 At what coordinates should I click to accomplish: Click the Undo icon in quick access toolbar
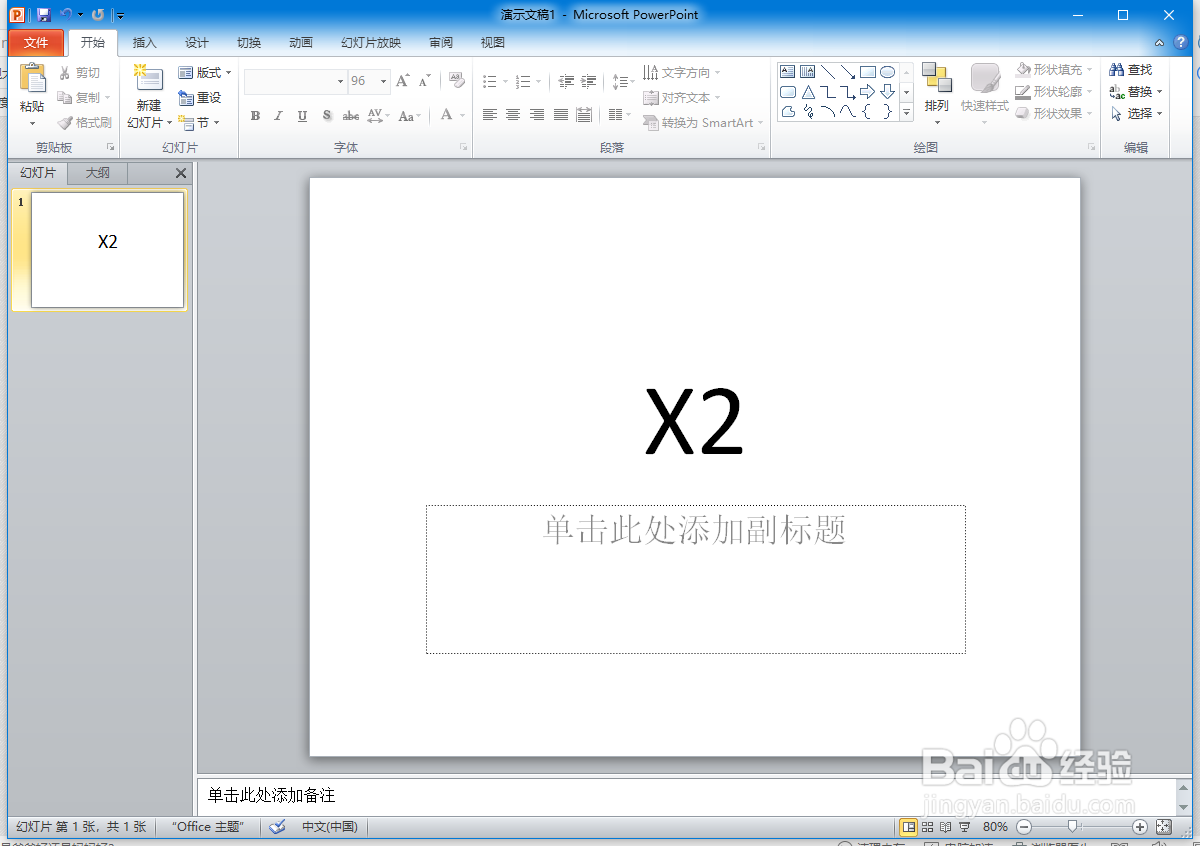[x=67, y=14]
